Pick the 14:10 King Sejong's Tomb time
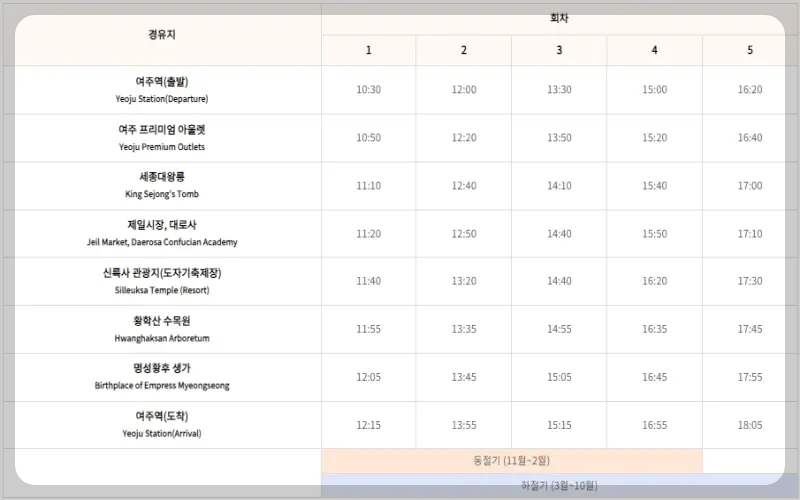The image size is (800, 500). [x=559, y=186]
